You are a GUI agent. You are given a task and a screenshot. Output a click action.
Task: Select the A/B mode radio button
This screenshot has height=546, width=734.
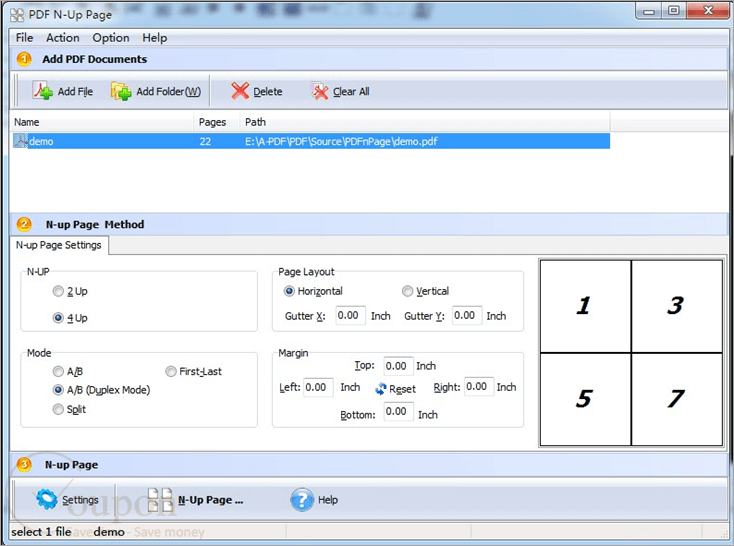pyautogui.click(x=58, y=371)
